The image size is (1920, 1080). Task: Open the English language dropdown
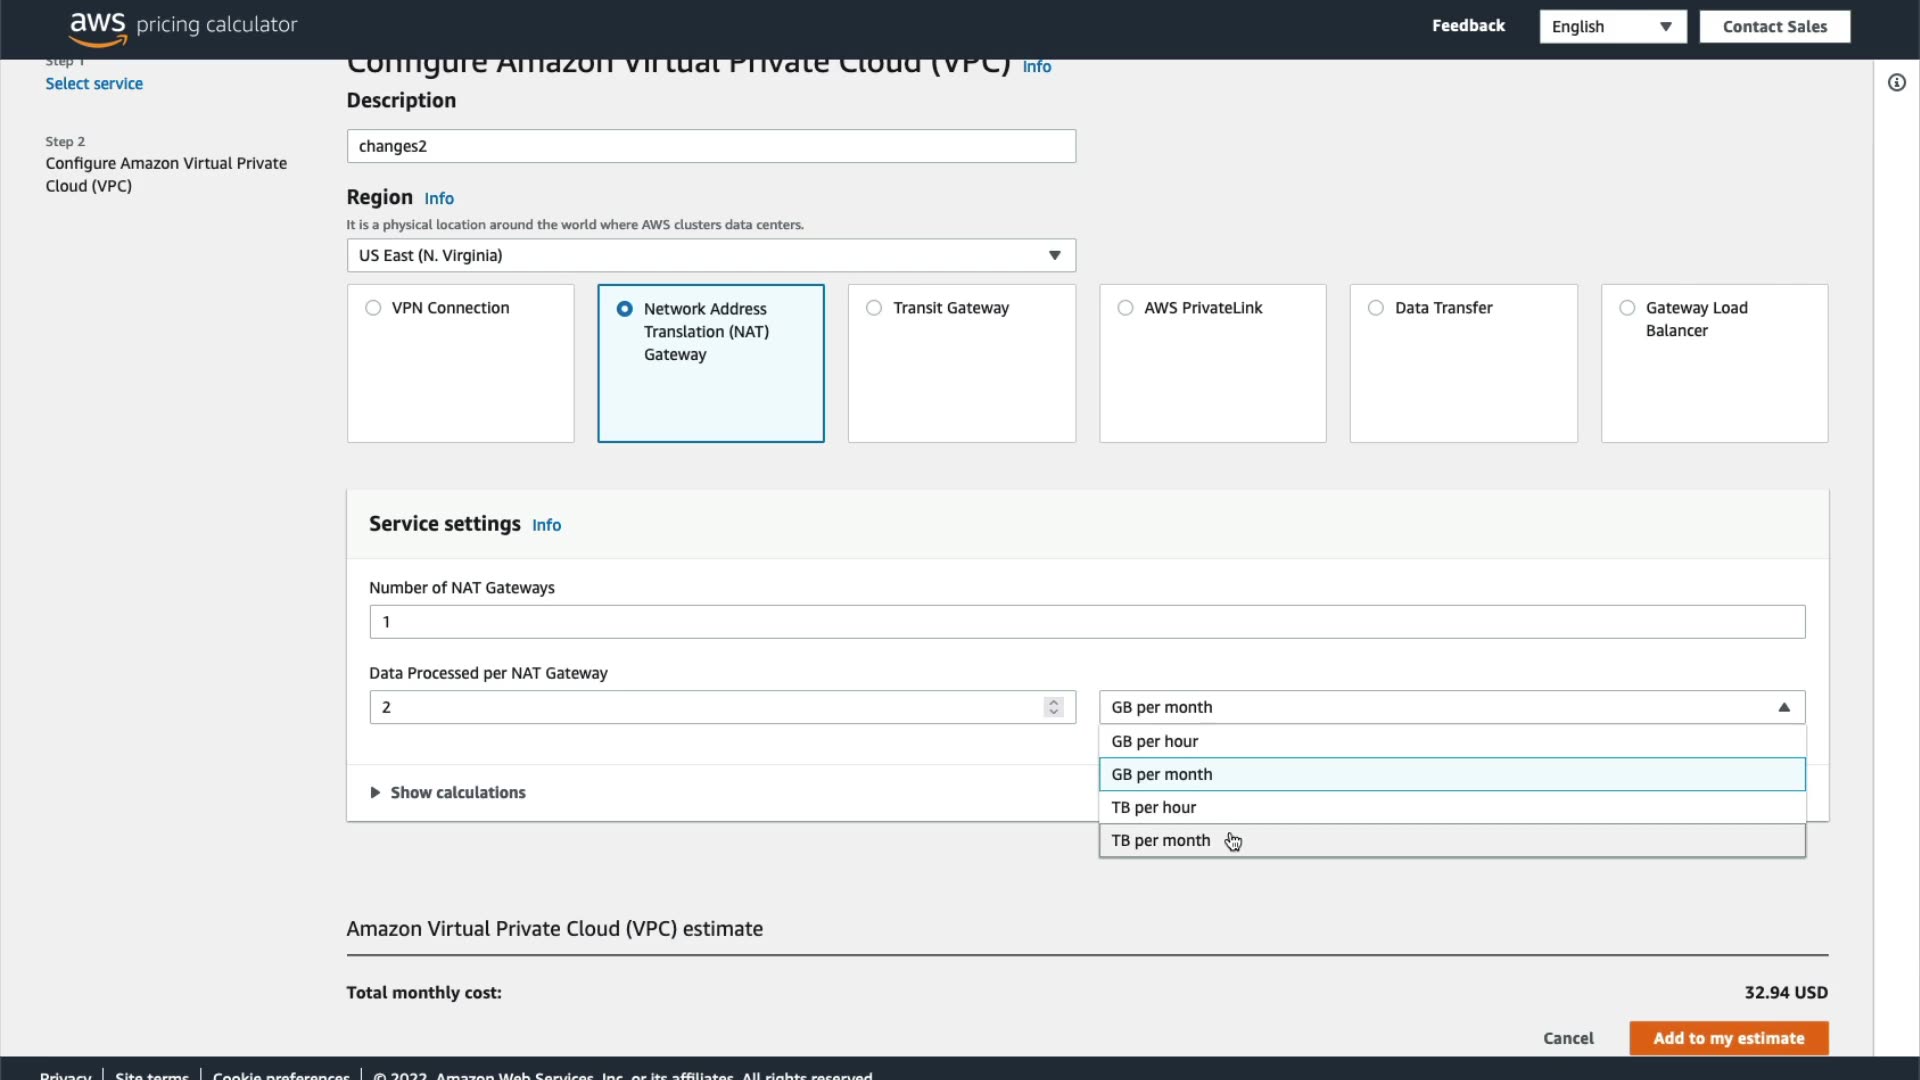tap(1612, 27)
